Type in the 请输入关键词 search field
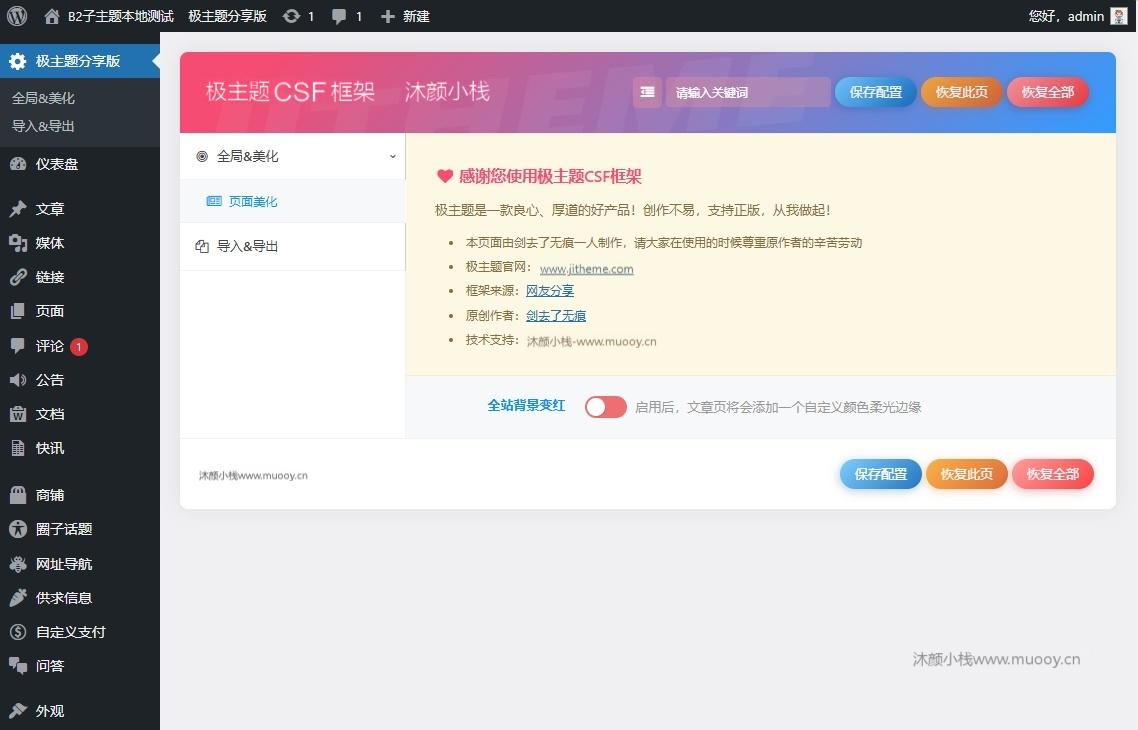This screenshot has height=730, width=1138. pyautogui.click(x=748, y=92)
